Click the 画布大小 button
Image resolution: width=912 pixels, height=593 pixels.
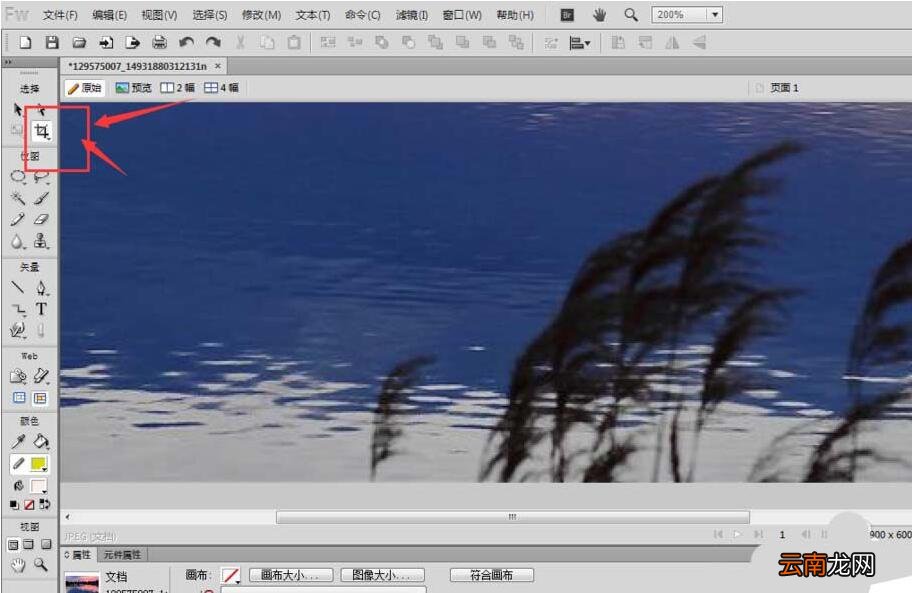pyautogui.click(x=291, y=575)
